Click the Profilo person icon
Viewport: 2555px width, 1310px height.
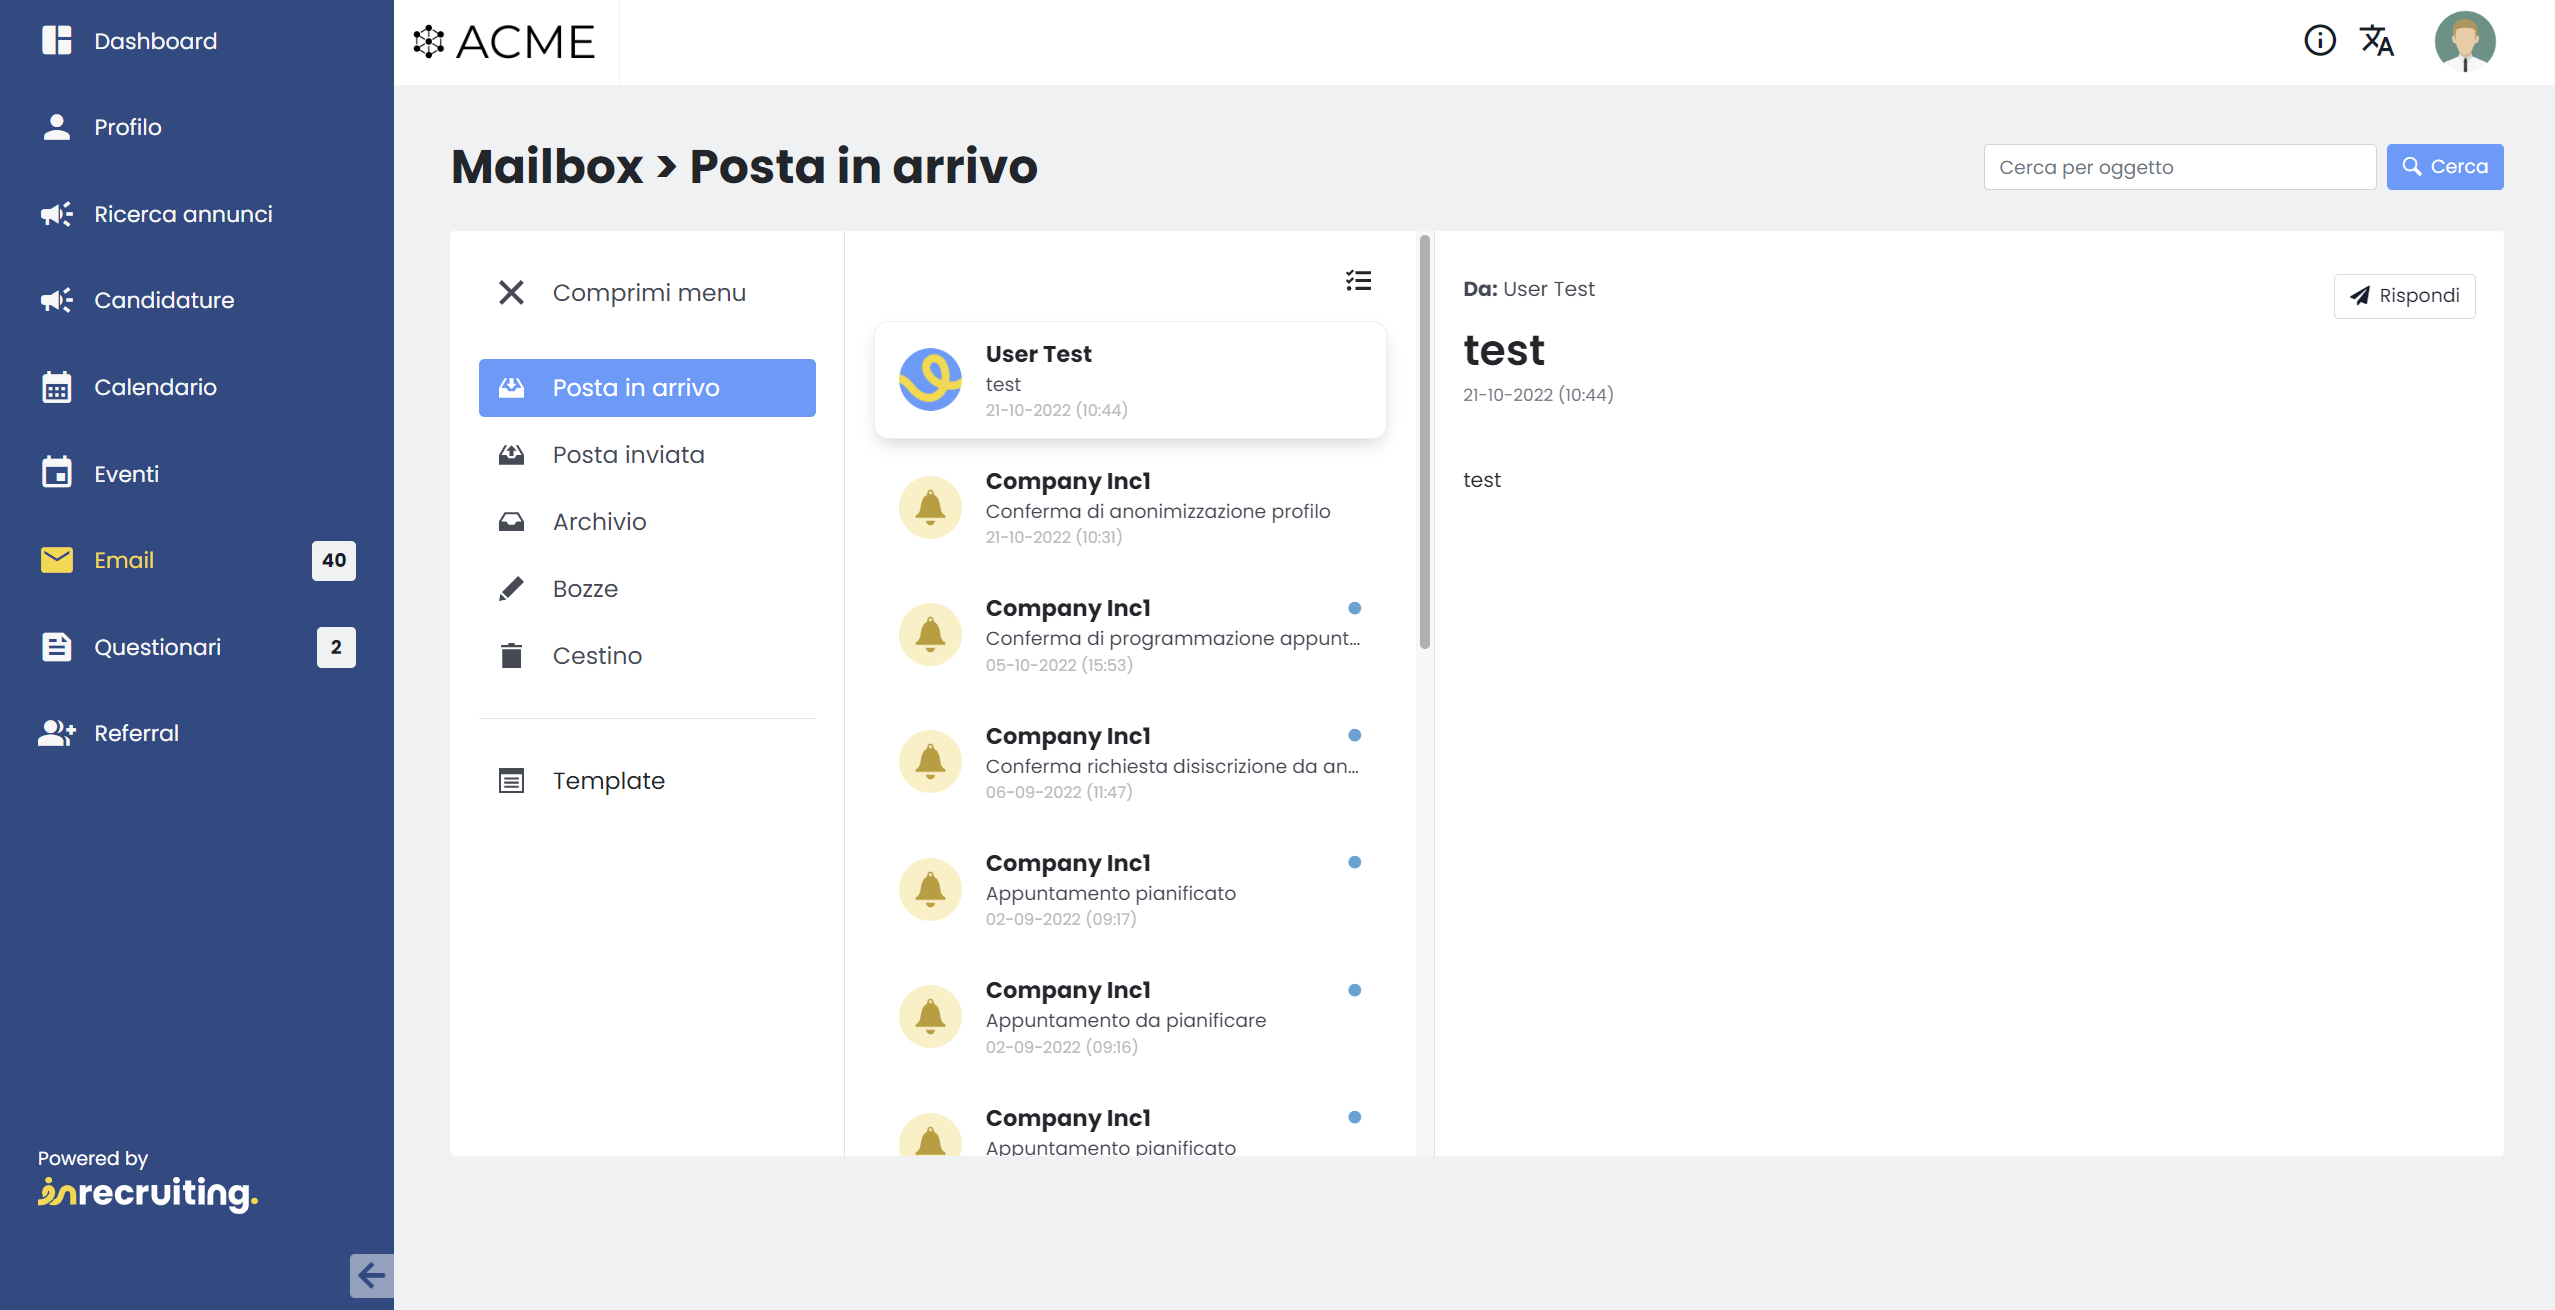tap(57, 127)
